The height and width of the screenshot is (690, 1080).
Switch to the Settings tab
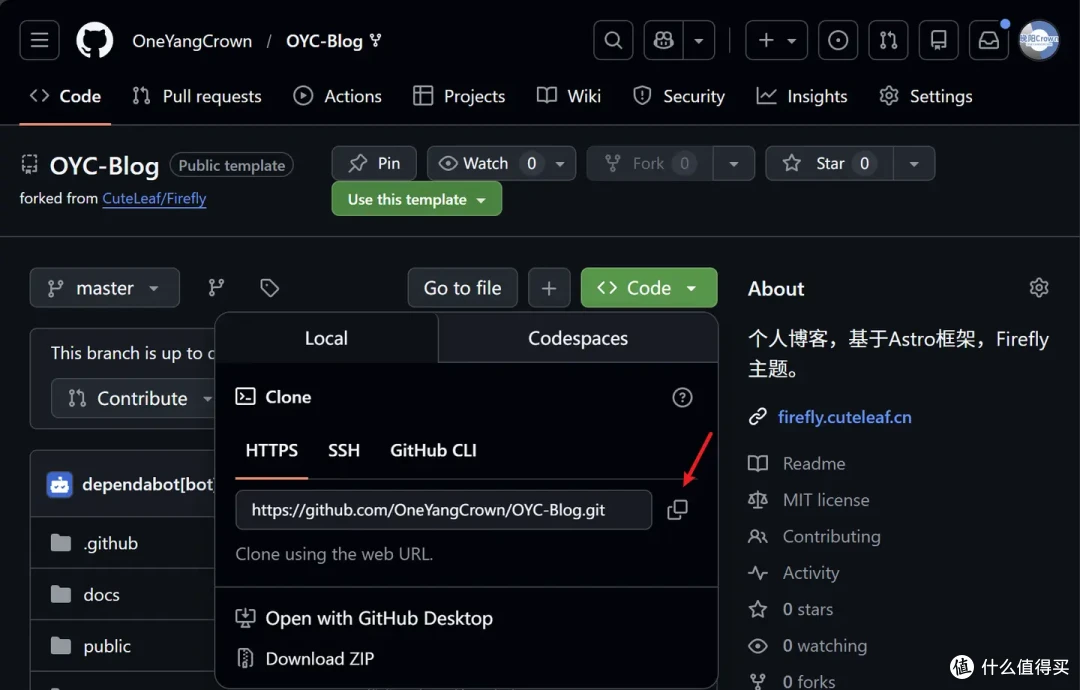point(926,96)
